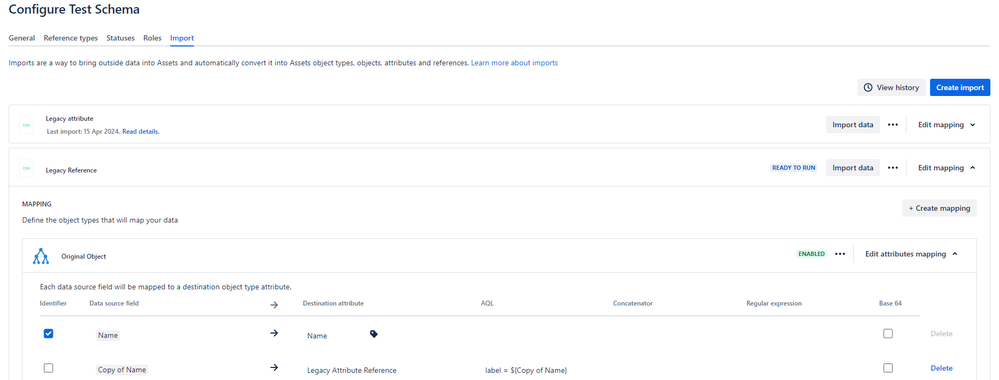Click the Original Object type tree icon
This screenshot has width=999, height=380.
point(41,256)
